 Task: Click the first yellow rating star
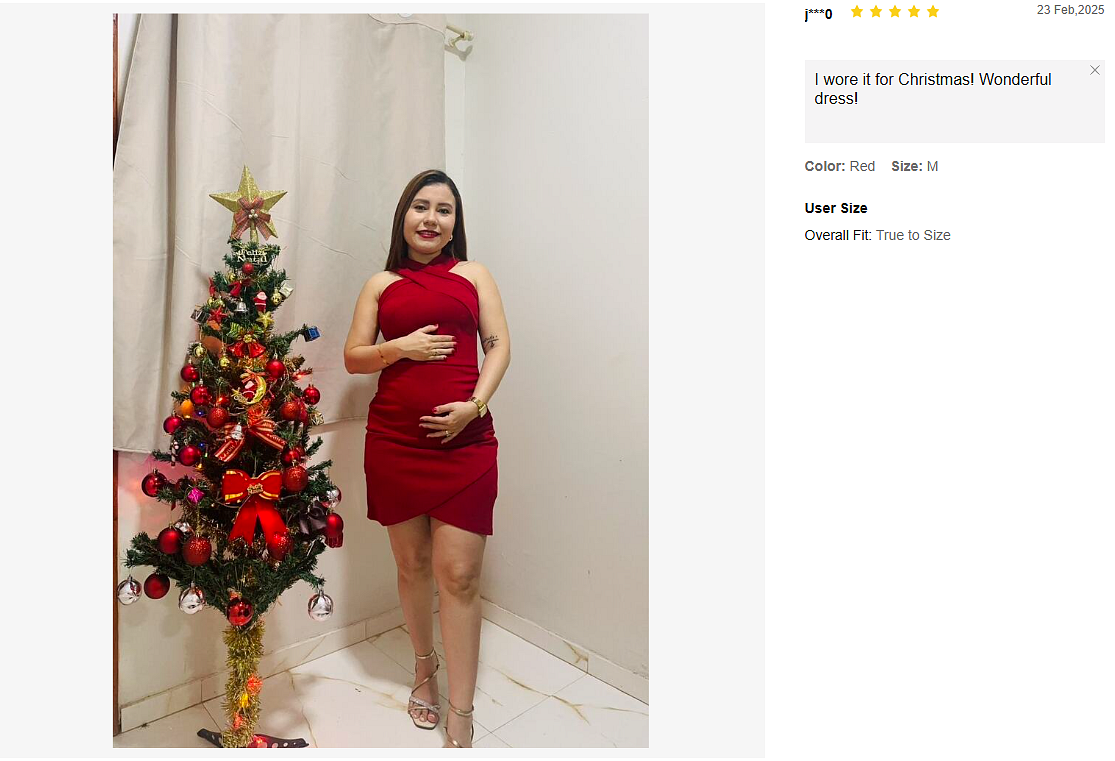coord(857,11)
